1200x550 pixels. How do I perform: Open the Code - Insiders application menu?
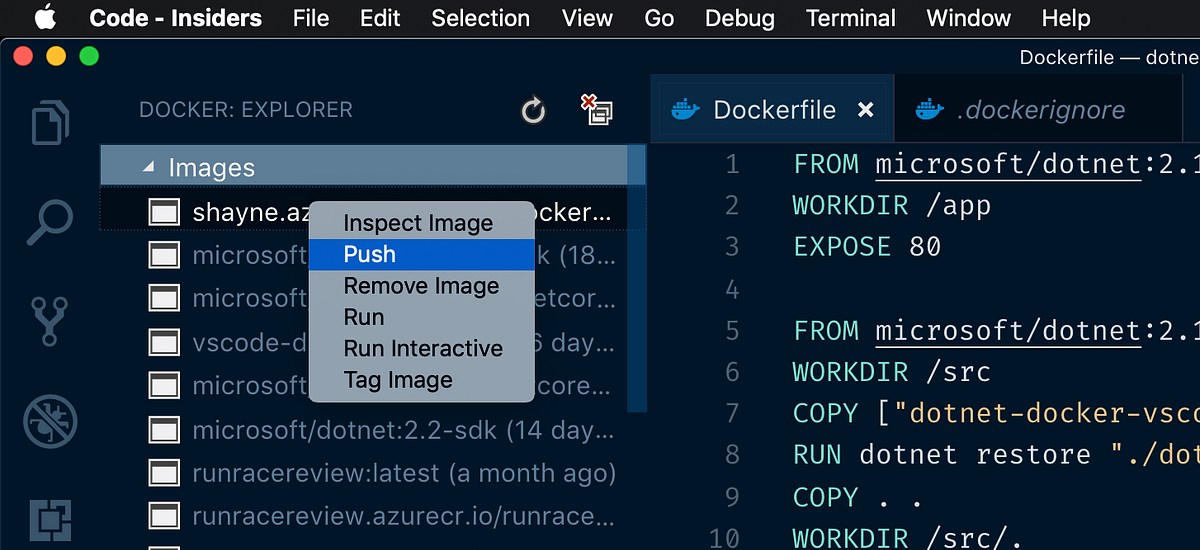pos(176,18)
